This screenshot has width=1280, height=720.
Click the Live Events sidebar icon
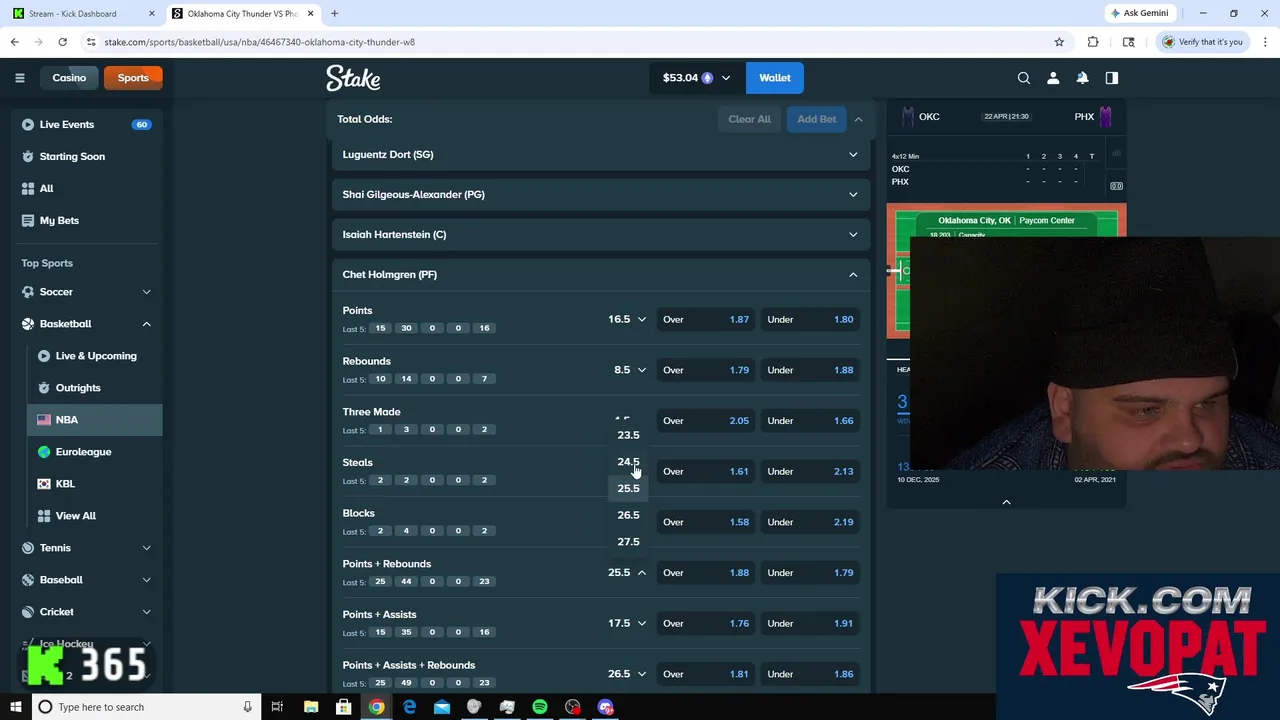coord(28,124)
